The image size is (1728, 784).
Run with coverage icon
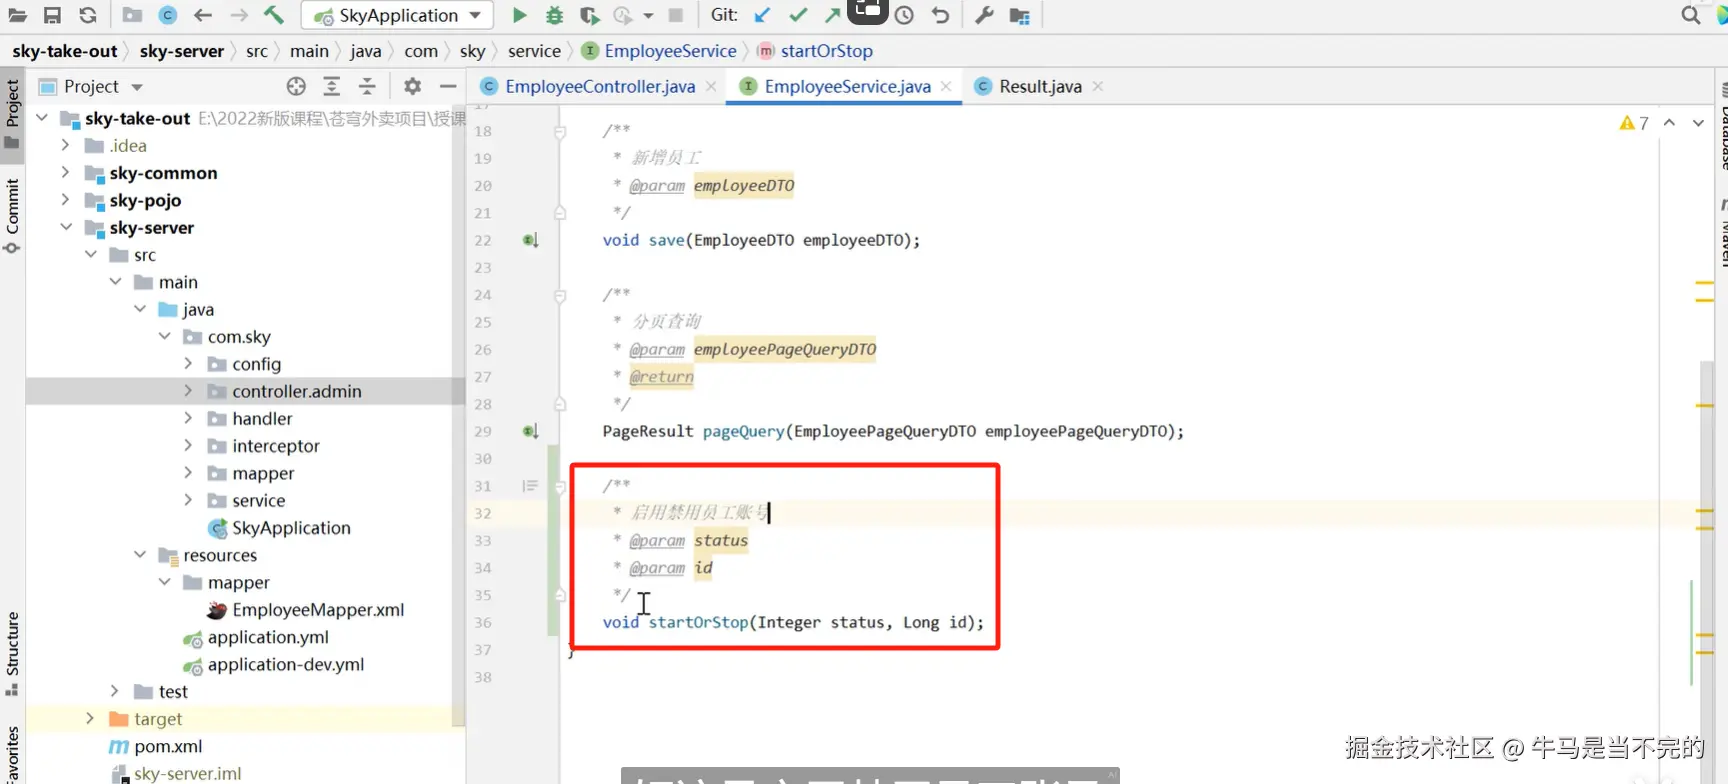click(589, 15)
